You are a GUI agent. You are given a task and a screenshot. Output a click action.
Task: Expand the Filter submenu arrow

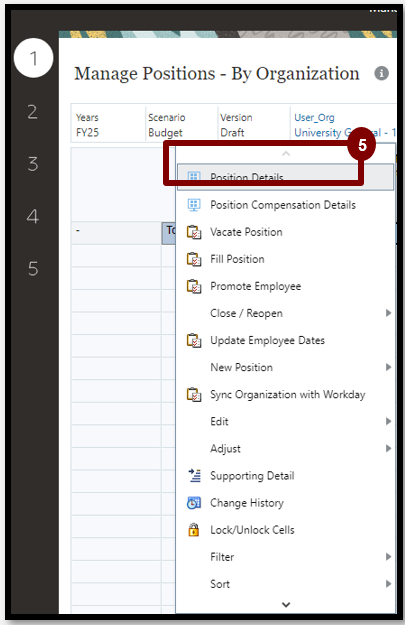tap(388, 557)
